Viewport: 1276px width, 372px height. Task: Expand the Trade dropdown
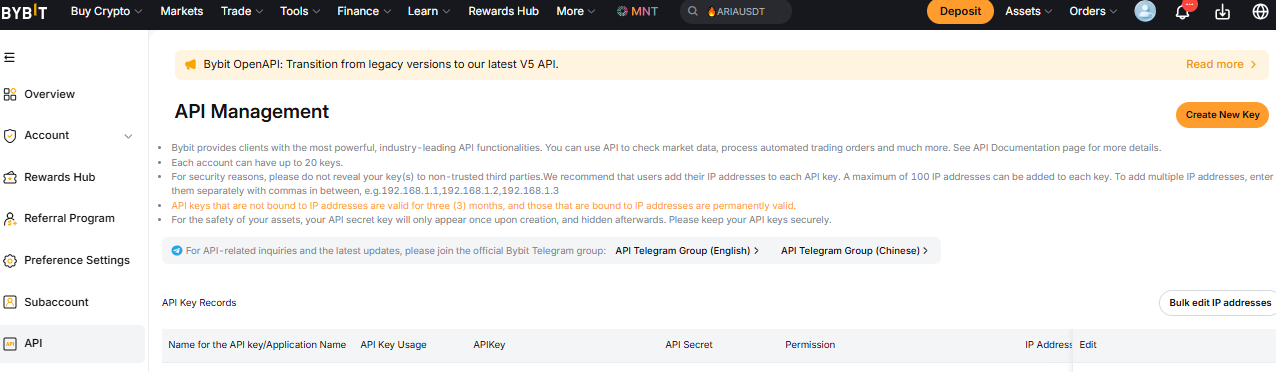pyautogui.click(x=242, y=12)
